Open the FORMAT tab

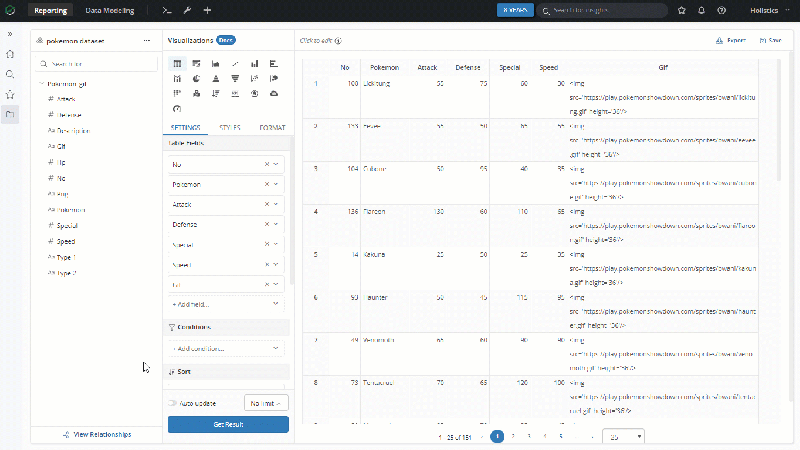(x=272, y=128)
